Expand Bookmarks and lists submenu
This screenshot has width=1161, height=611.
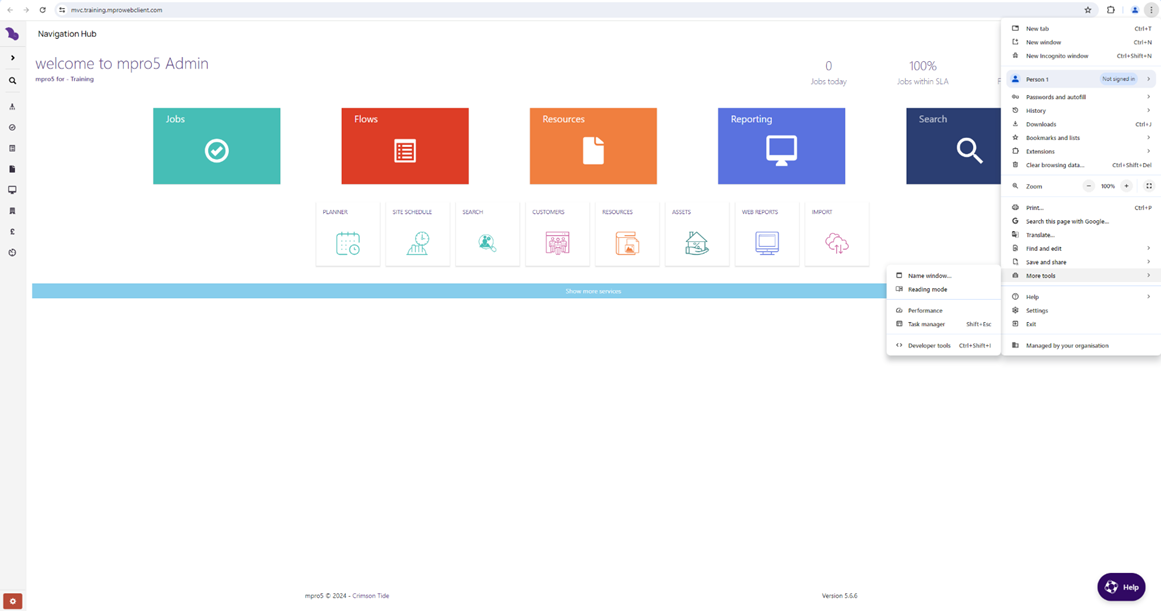click(1081, 138)
